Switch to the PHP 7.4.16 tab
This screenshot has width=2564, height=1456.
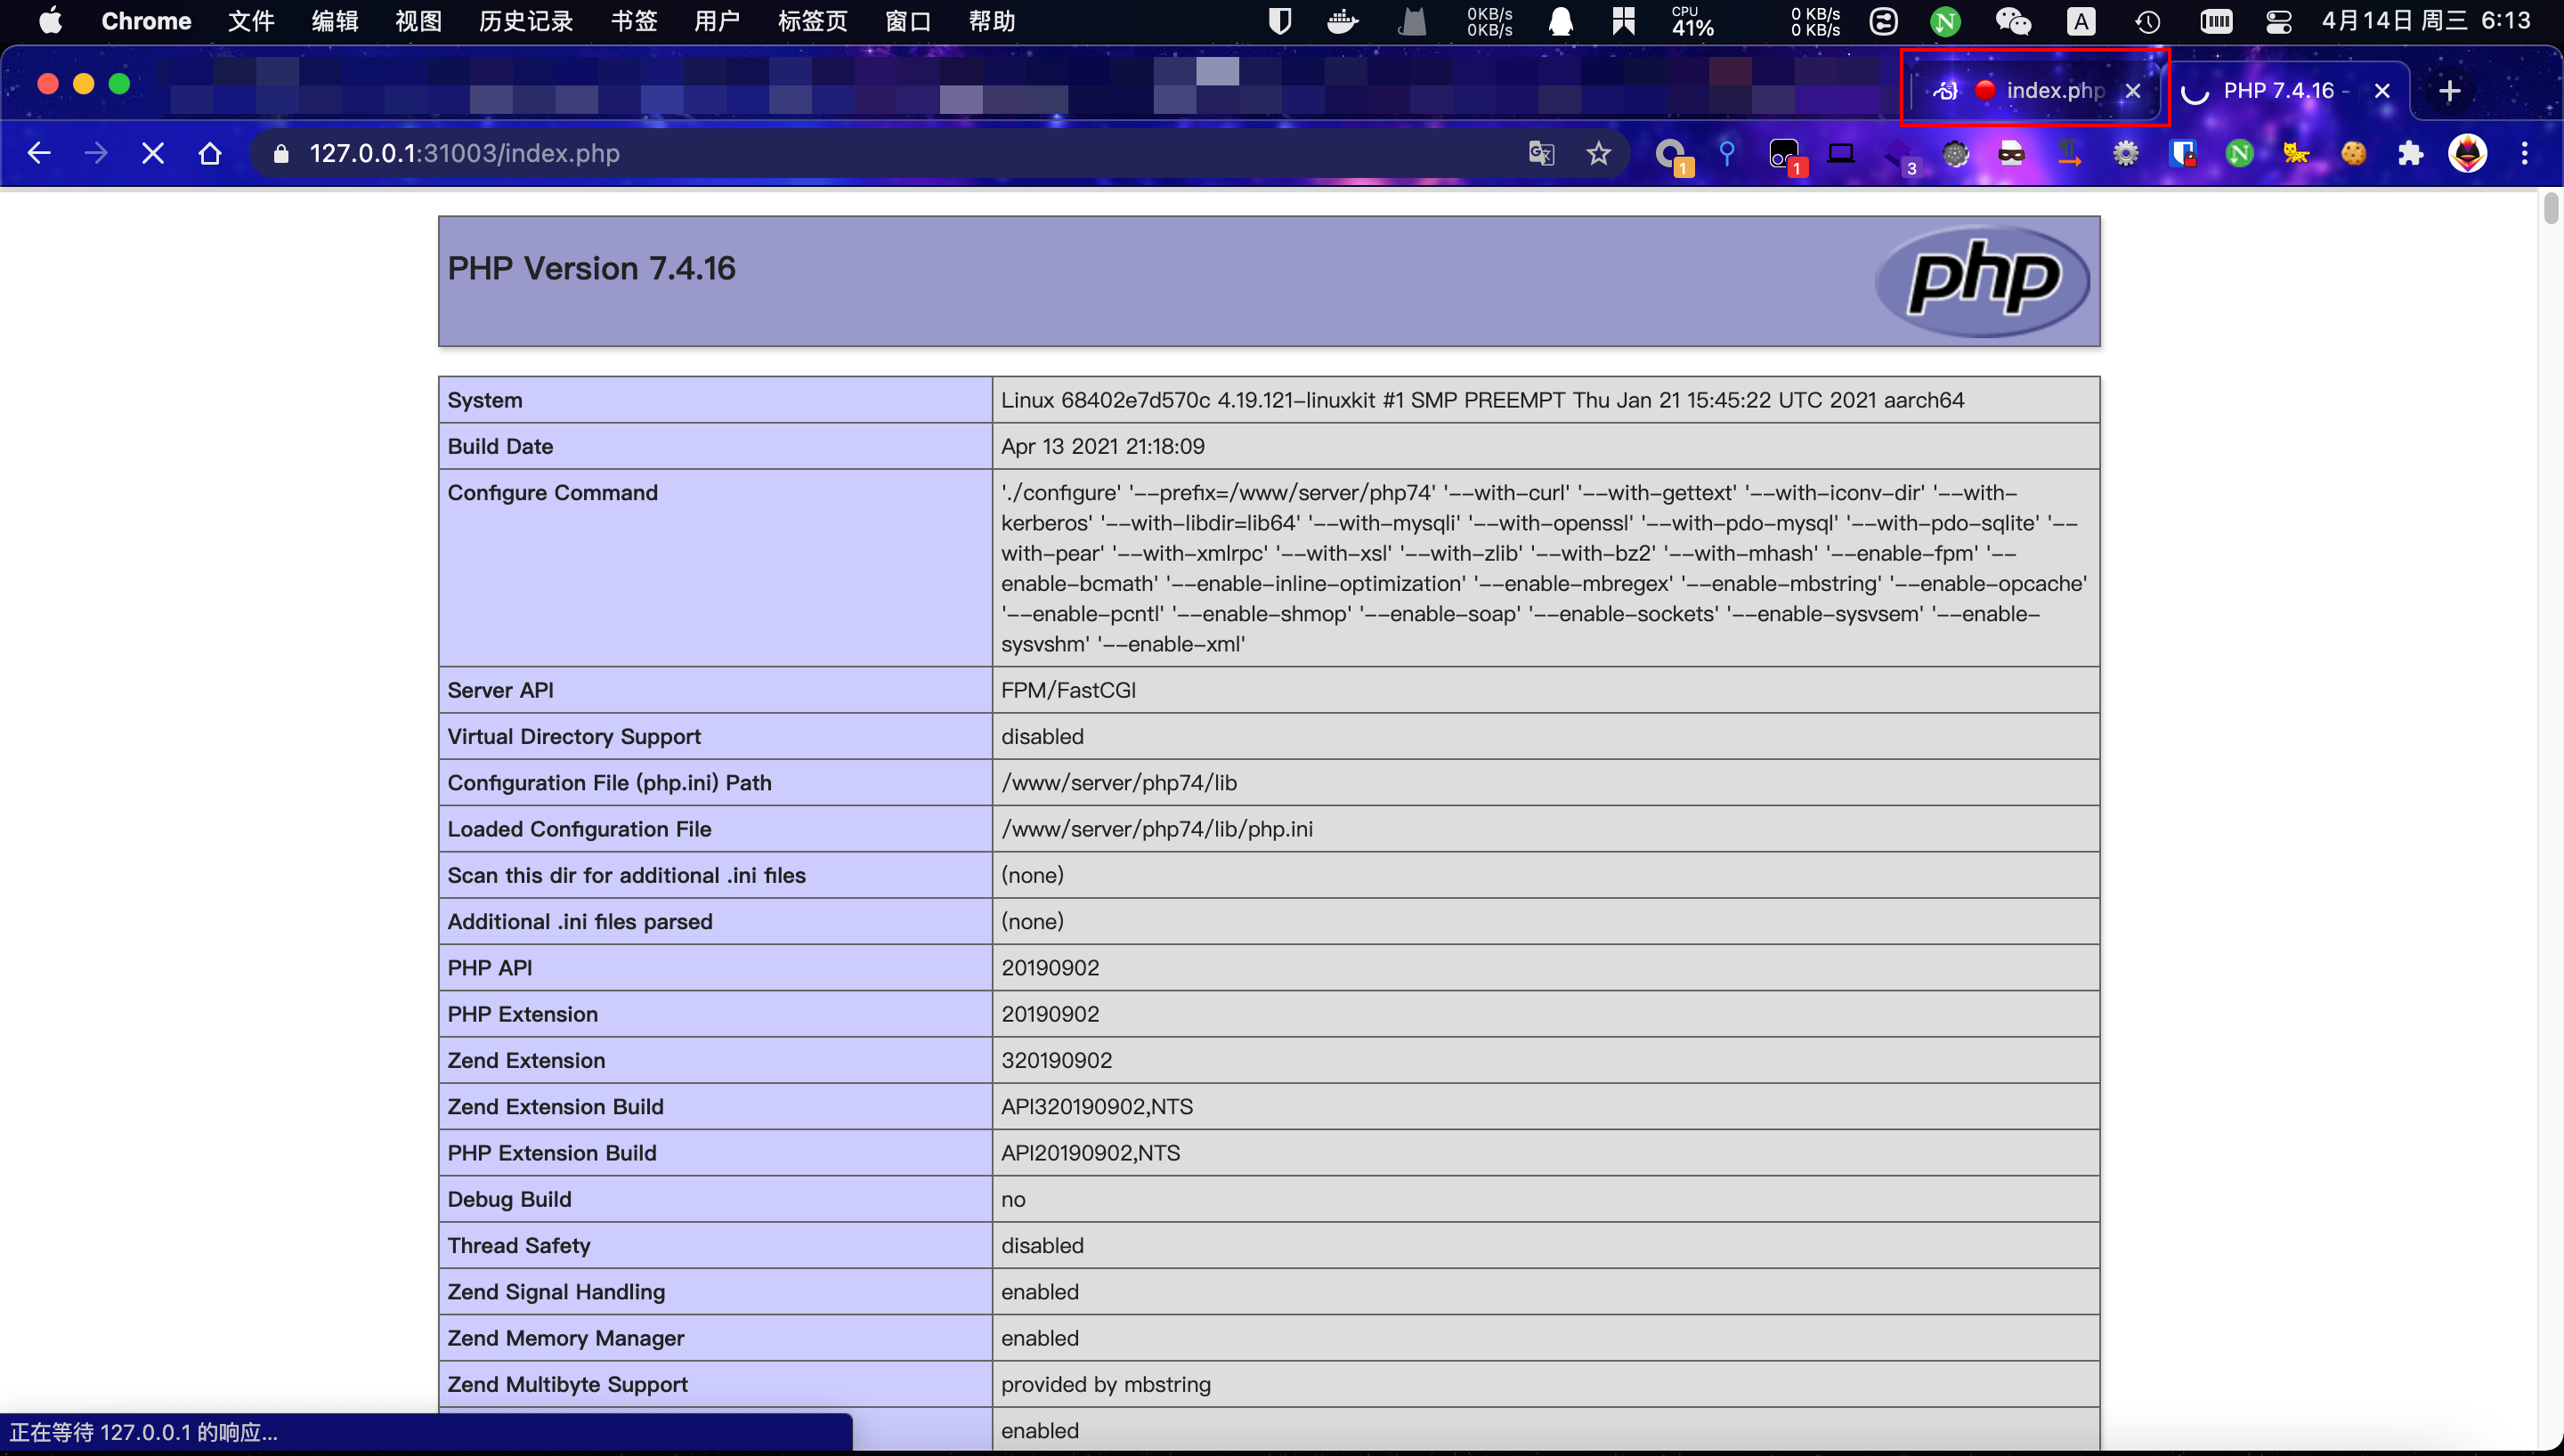point(2278,91)
